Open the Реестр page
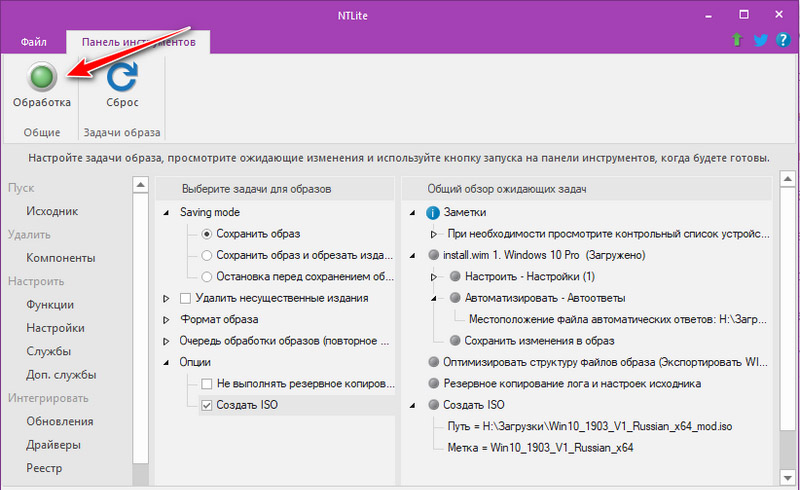Screen dimensions: 800x490 (x=44, y=468)
